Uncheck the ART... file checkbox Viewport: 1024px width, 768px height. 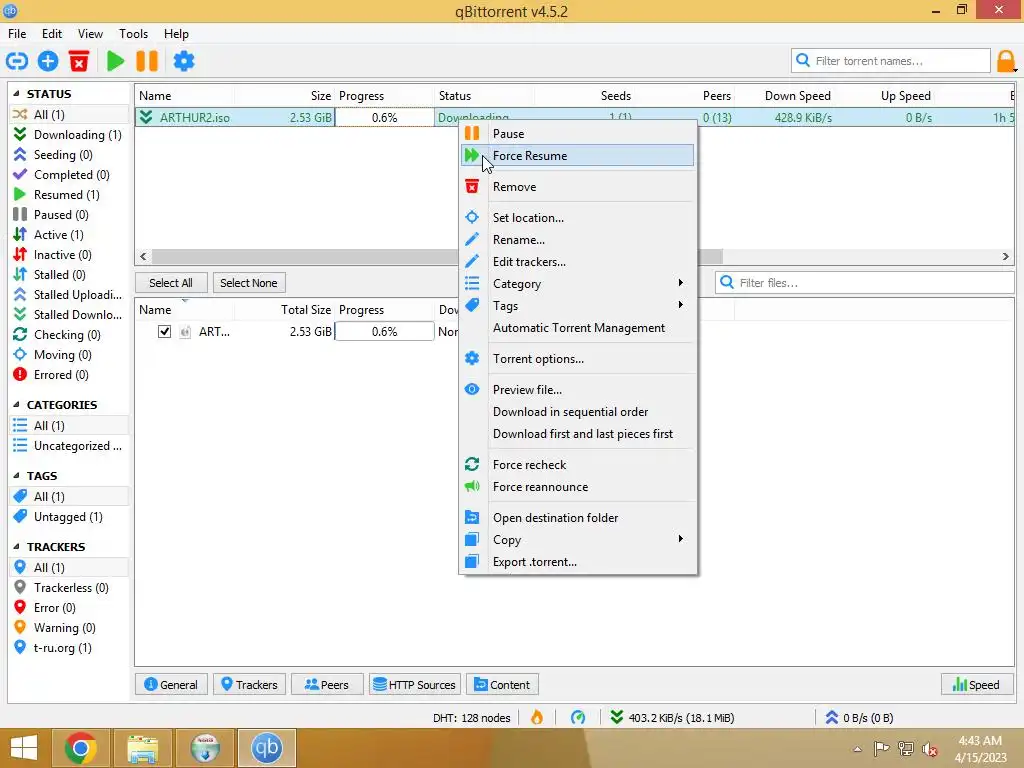point(165,332)
